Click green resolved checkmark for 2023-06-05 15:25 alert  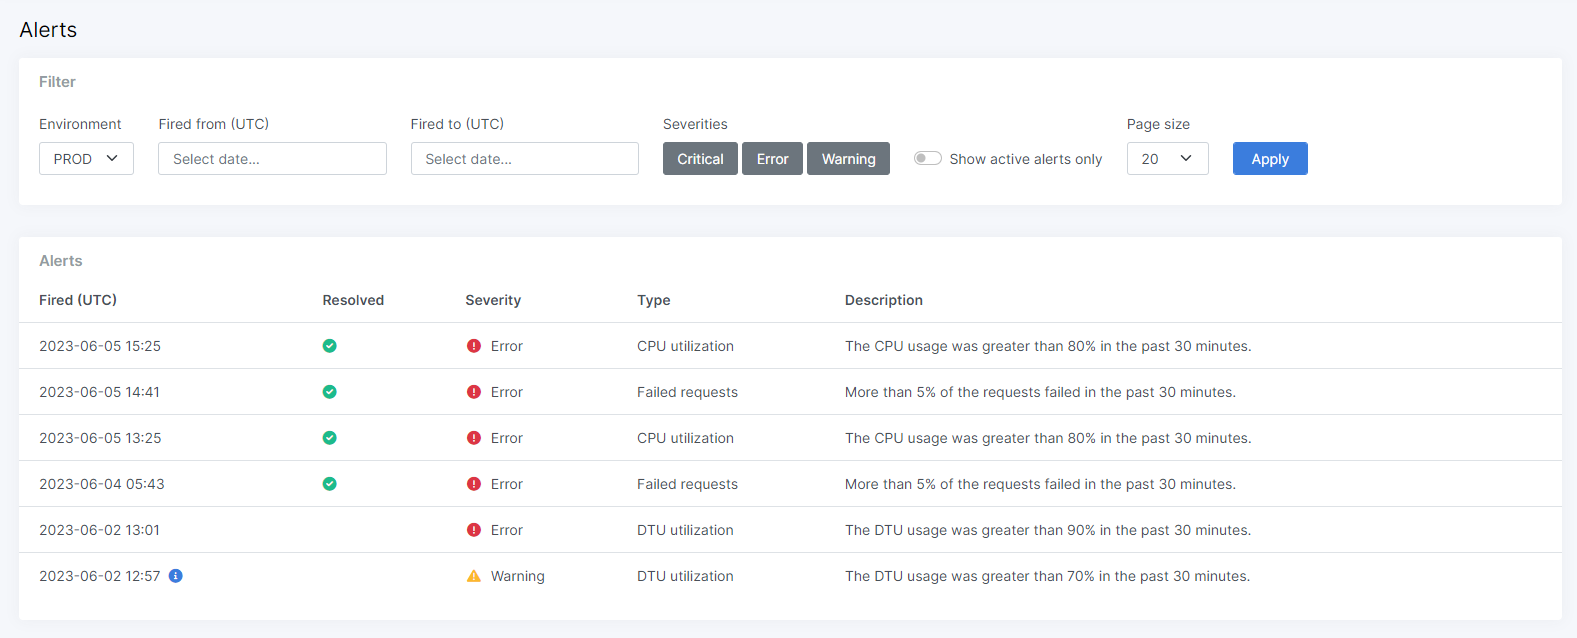(x=330, y=346)
